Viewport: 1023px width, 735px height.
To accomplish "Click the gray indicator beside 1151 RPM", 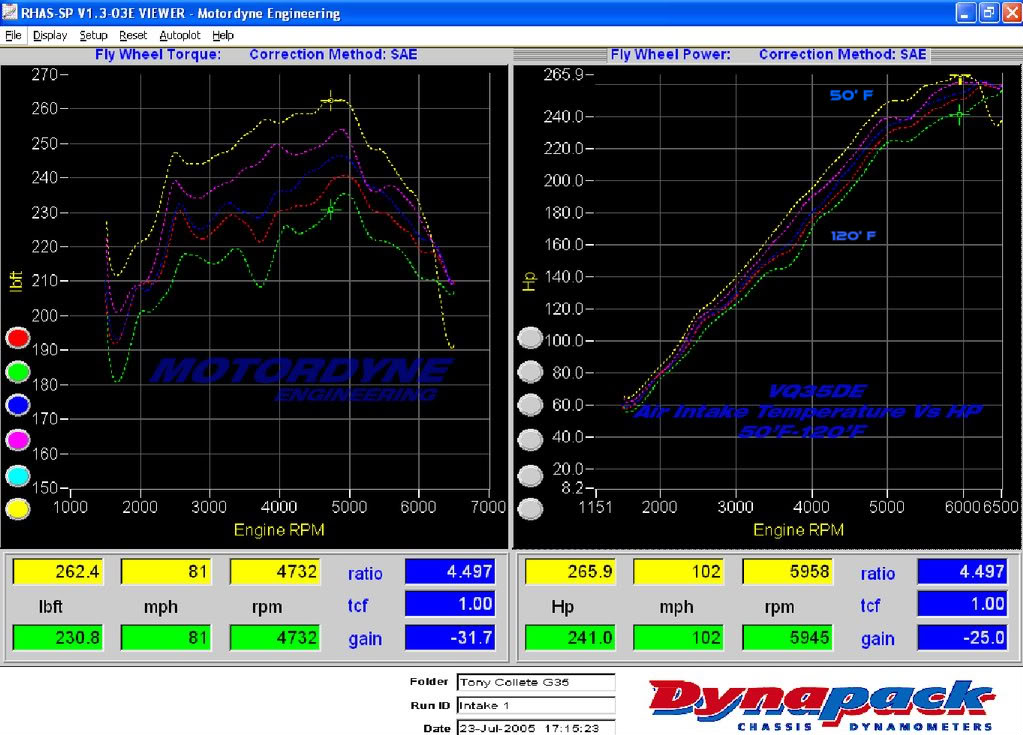I will pyautogui.click(x=530, y=509).
